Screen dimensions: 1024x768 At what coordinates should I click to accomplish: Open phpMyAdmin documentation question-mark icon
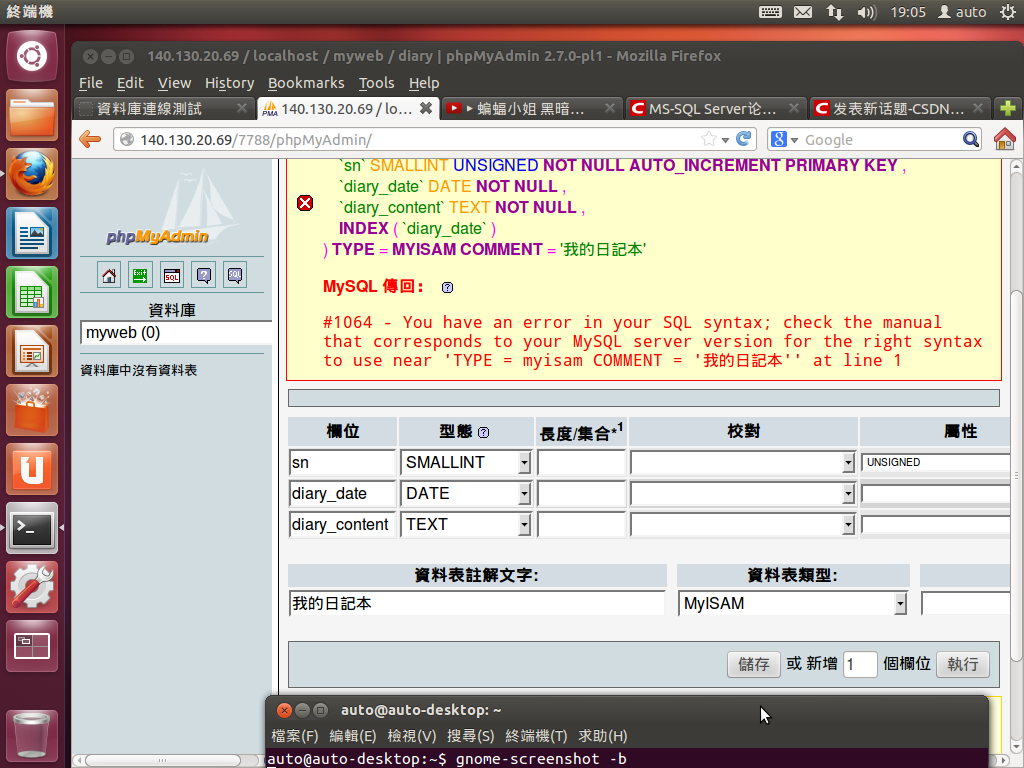click(203, 274)
